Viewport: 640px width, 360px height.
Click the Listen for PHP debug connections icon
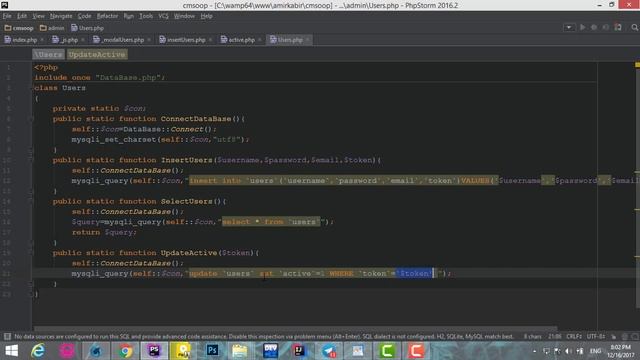click(x=606, y=27)
